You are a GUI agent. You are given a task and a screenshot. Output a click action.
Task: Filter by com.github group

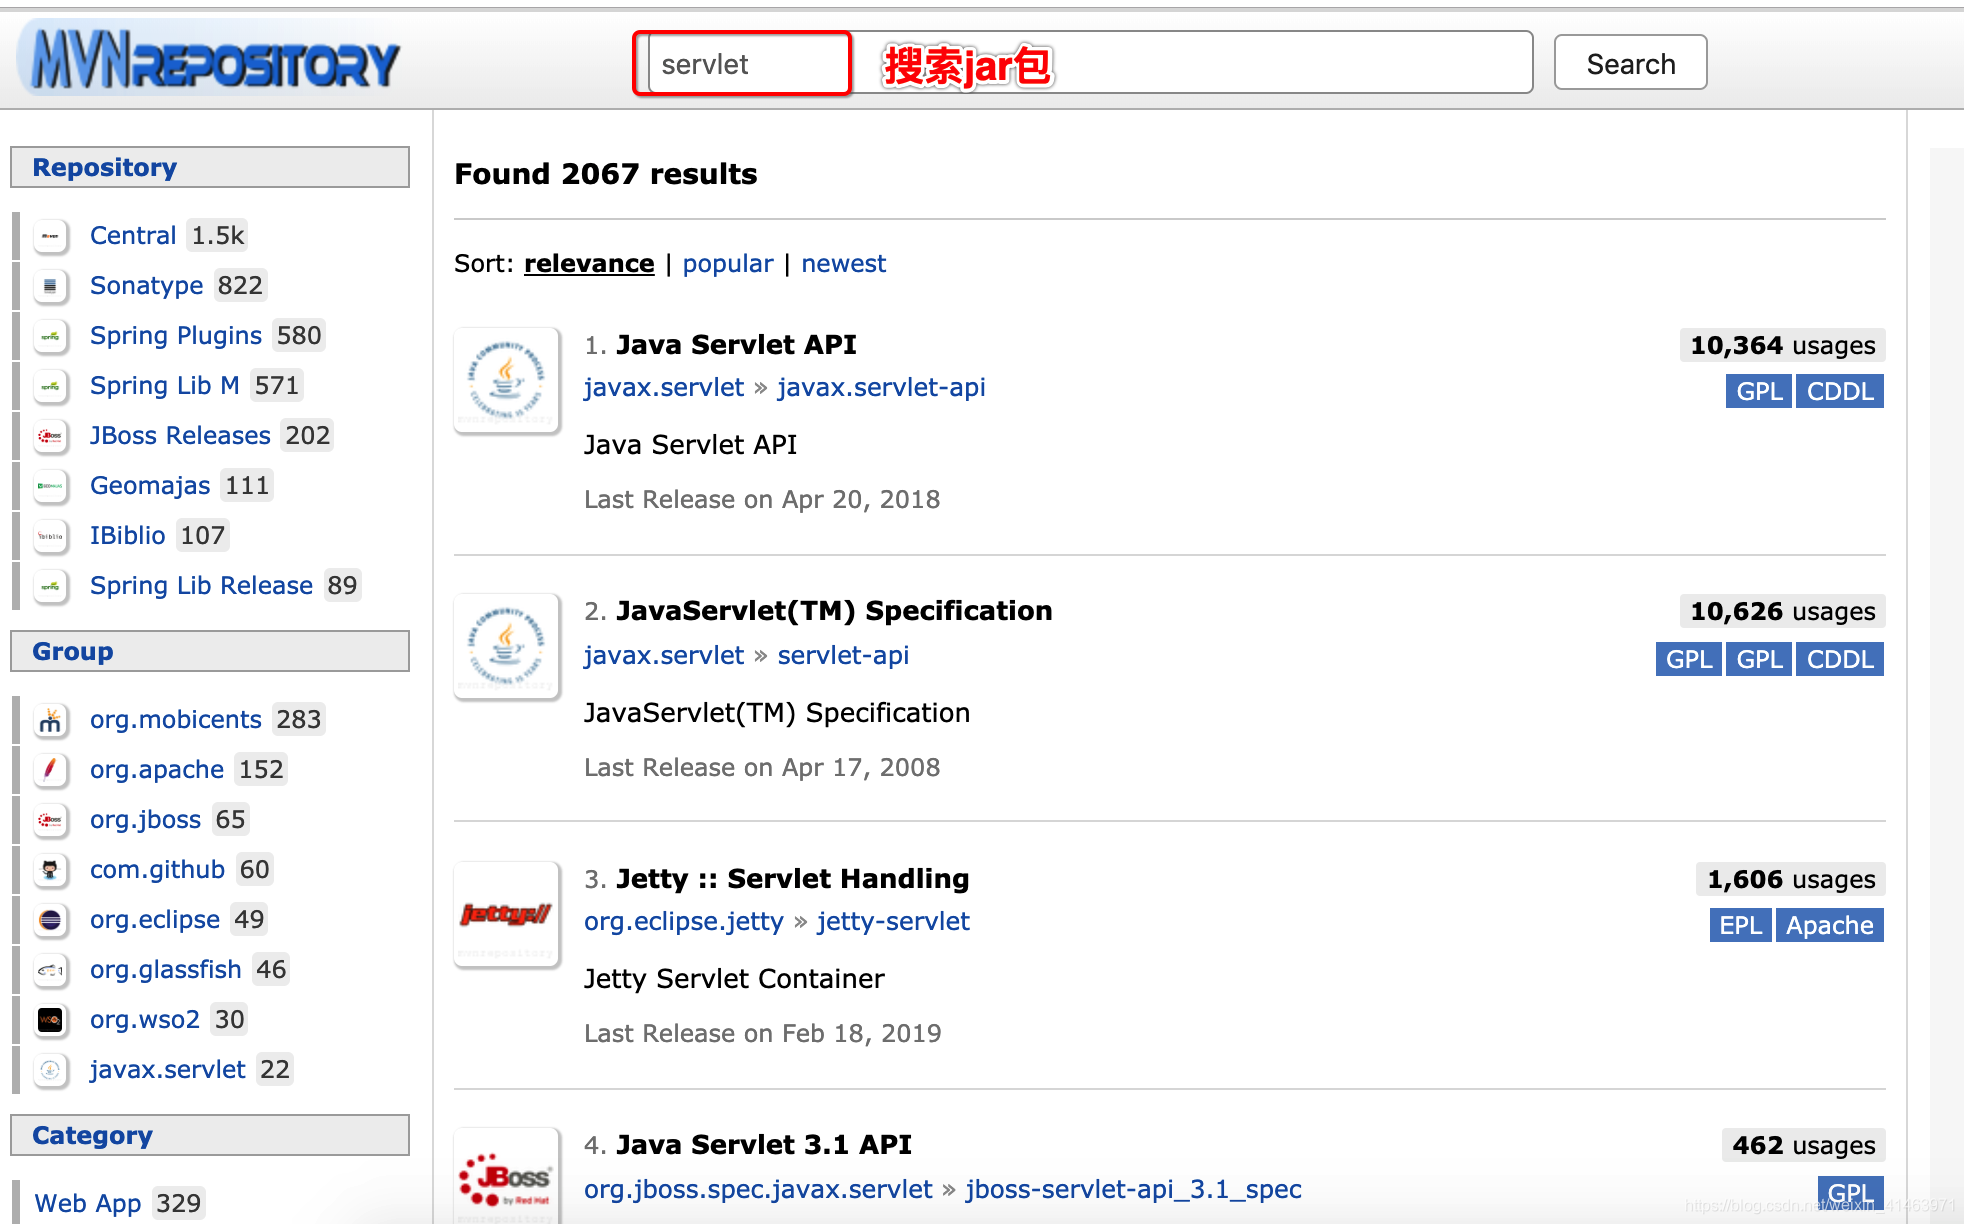pyautogui.click(x=157, y=870)
